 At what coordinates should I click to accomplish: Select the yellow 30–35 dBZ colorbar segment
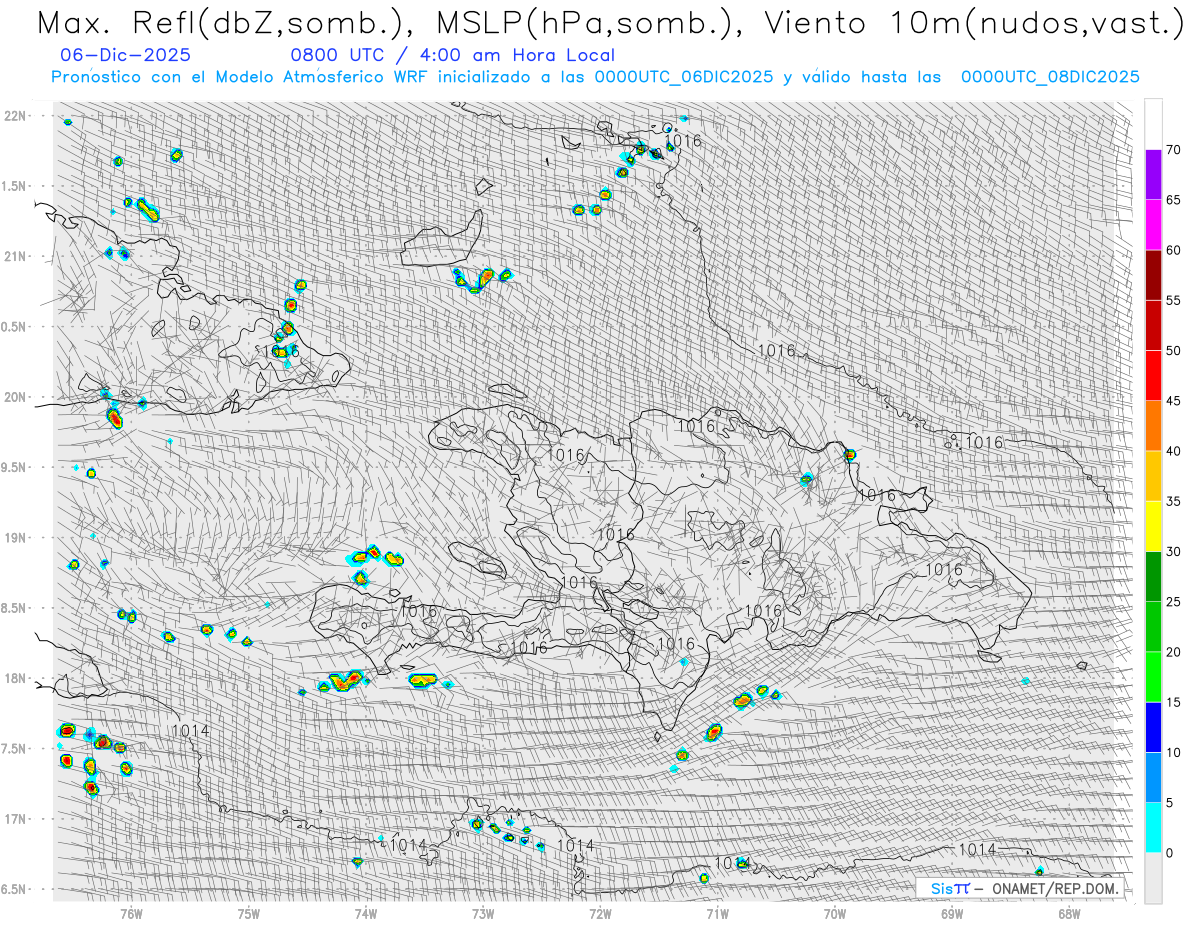pos(1153,526)
